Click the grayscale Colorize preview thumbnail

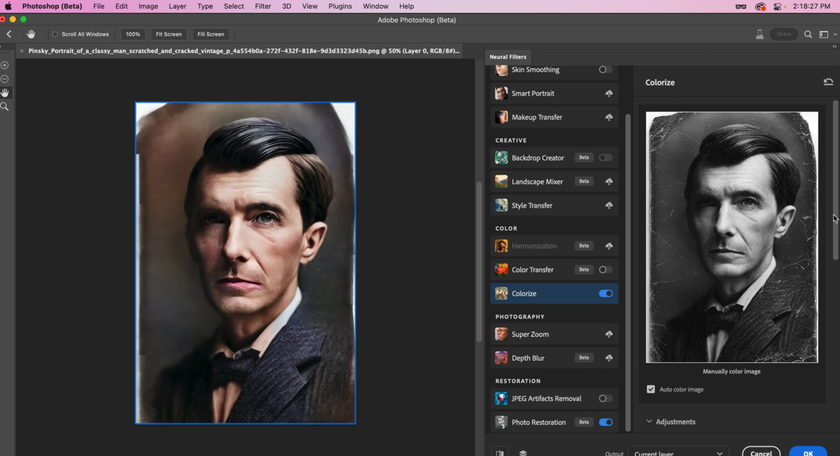tap(732, 237)
